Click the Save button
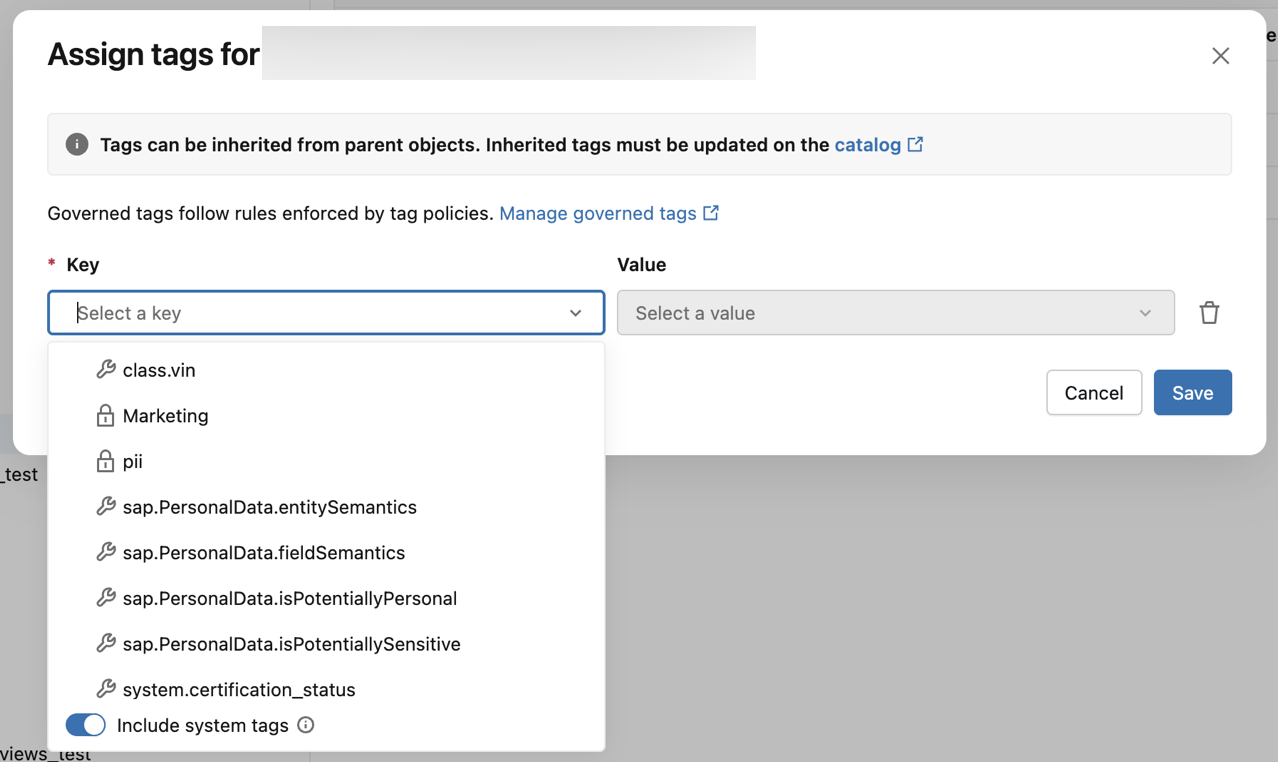The height and width of the screenshot is (762, 1278). (x=1192, y=393)
